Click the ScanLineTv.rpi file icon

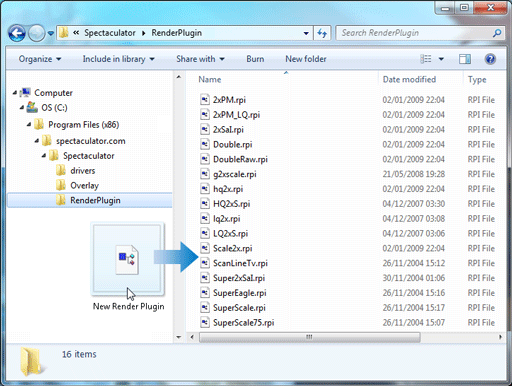205,263
